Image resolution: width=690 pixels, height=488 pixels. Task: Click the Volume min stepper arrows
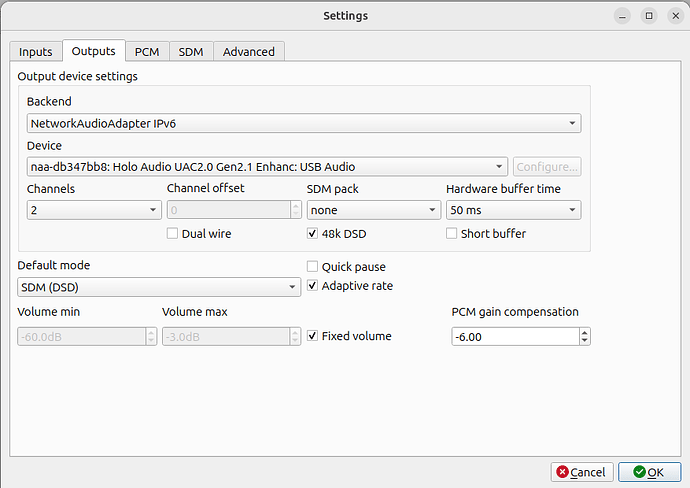point(151,337)
